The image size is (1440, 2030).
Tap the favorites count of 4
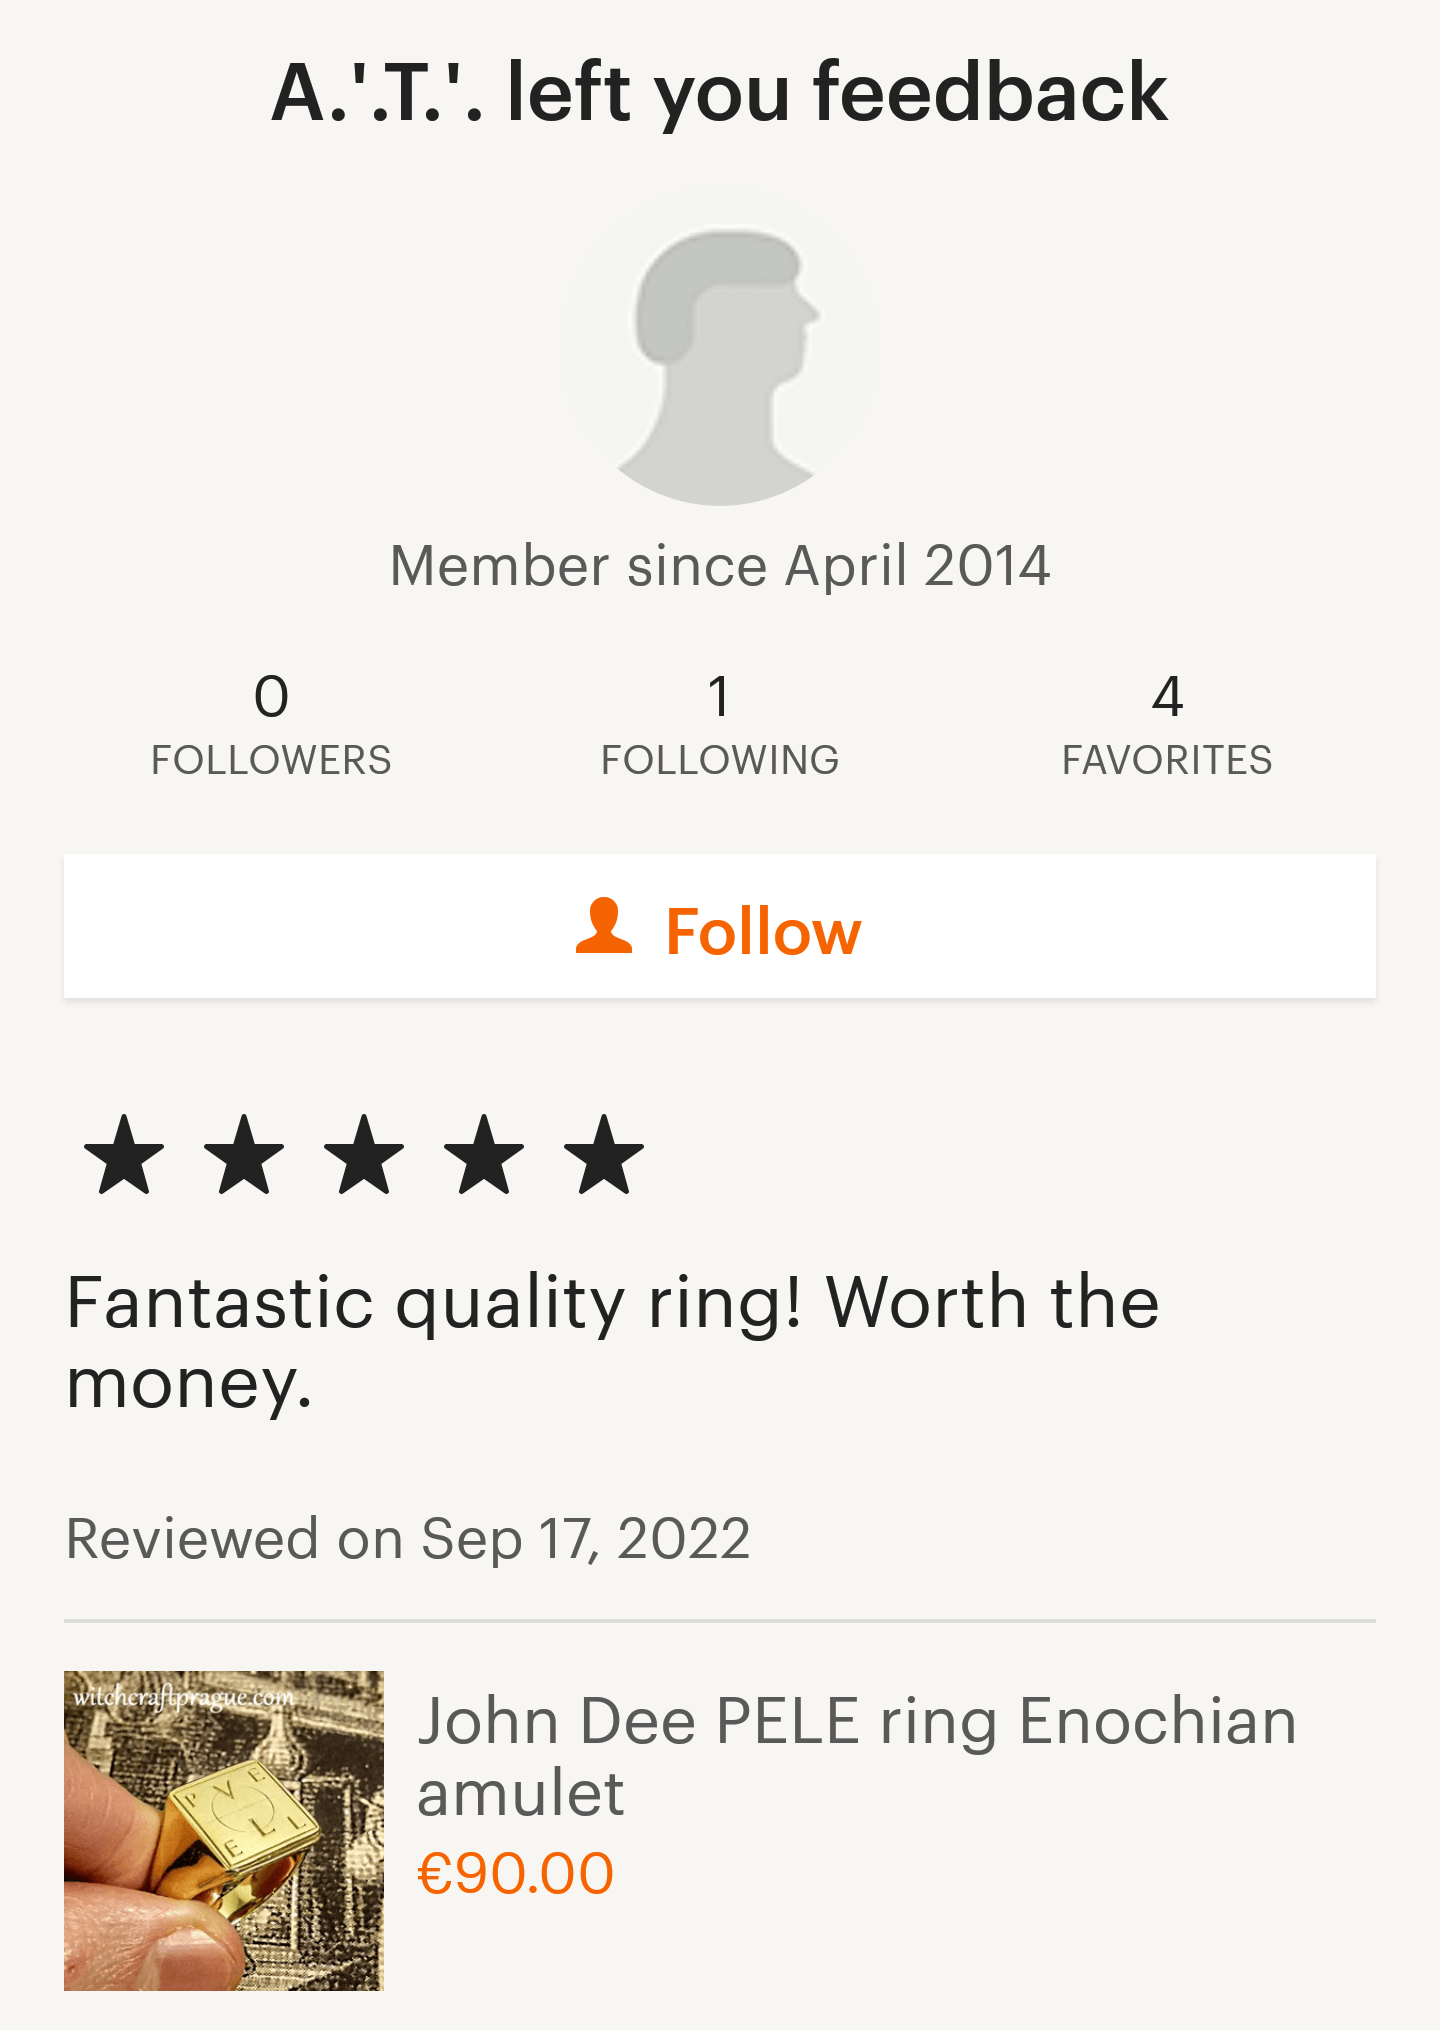[x=1167, y=696]
